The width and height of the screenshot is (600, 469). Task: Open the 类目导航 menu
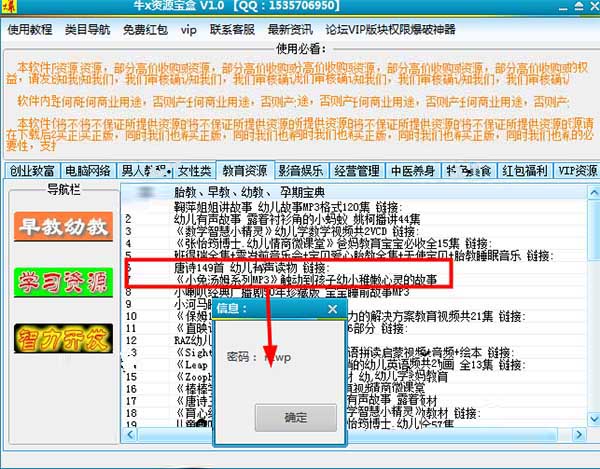coord(88,29)
